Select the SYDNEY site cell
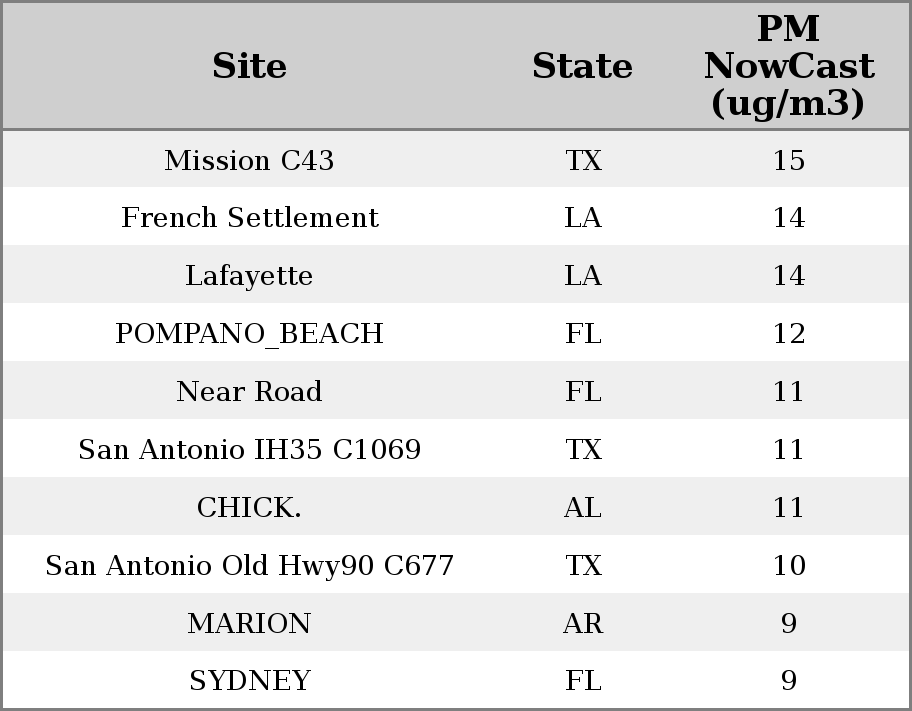The width and height of the screenshot is (912, 711). point(249,681)
